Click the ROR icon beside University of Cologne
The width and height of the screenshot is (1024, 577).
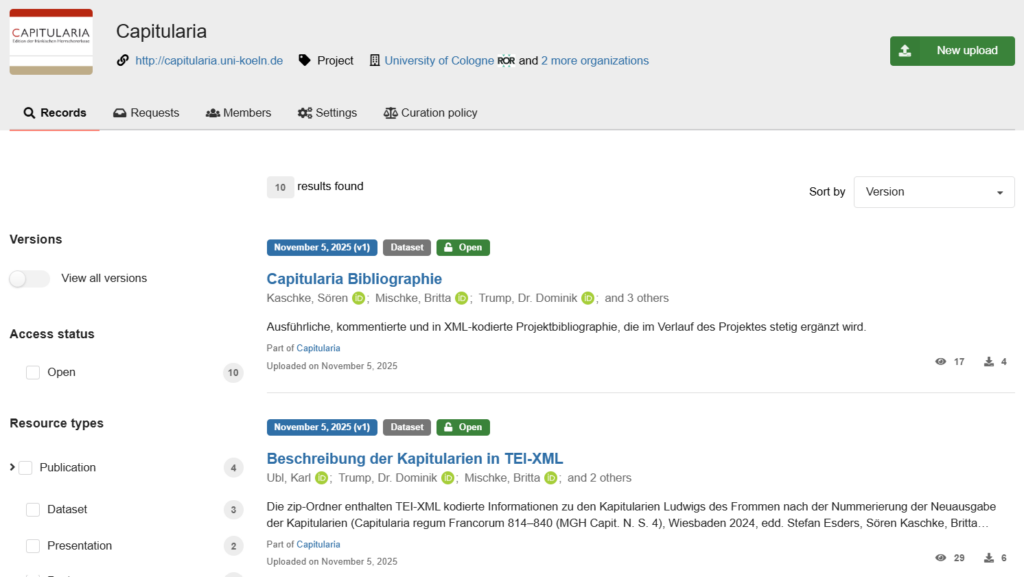(x=508, y=60)
